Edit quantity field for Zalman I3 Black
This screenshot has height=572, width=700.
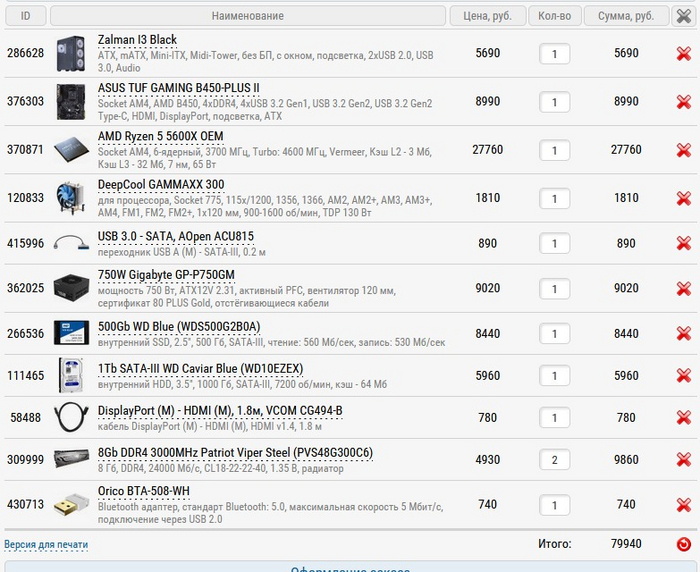(554, 54)
